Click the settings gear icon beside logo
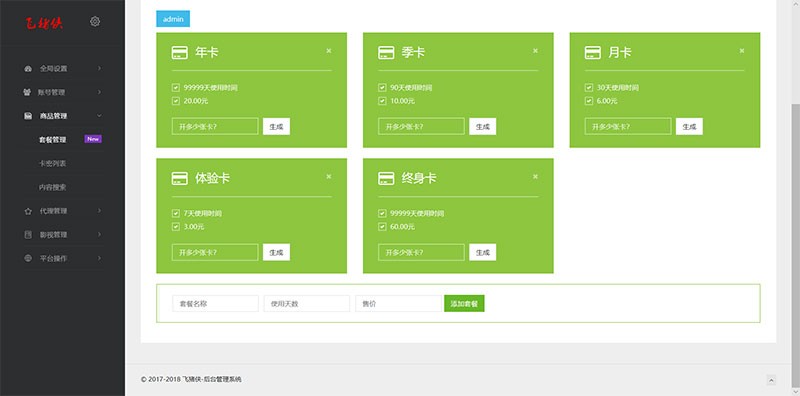 click(x=95, y=21)
